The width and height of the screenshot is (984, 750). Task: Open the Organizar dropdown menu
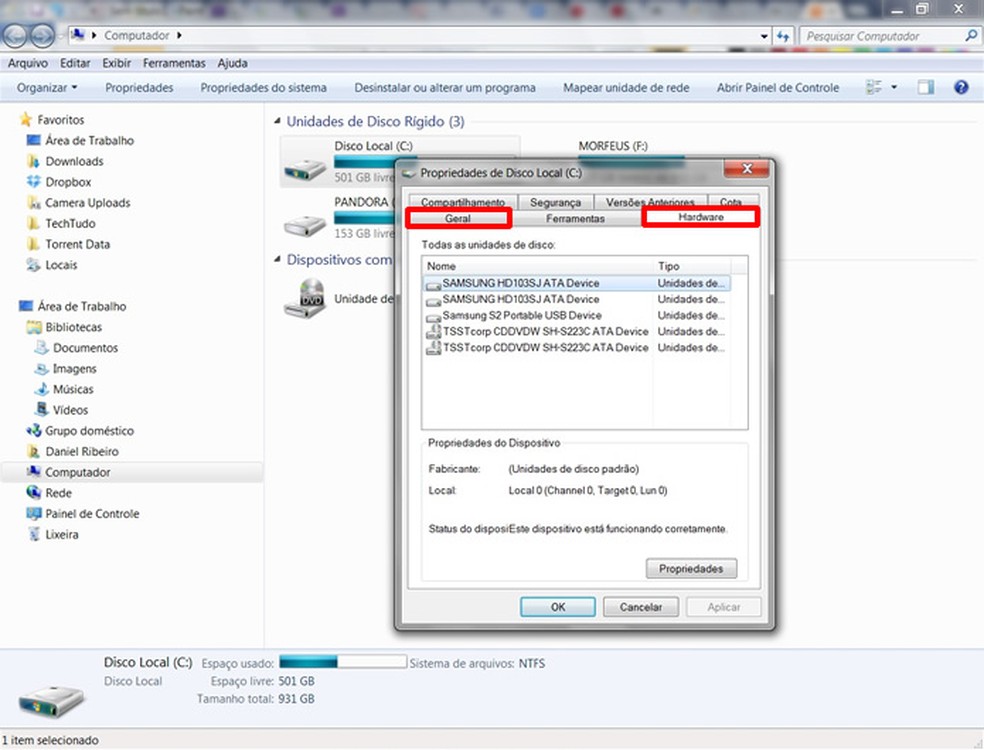pos(46,88)
